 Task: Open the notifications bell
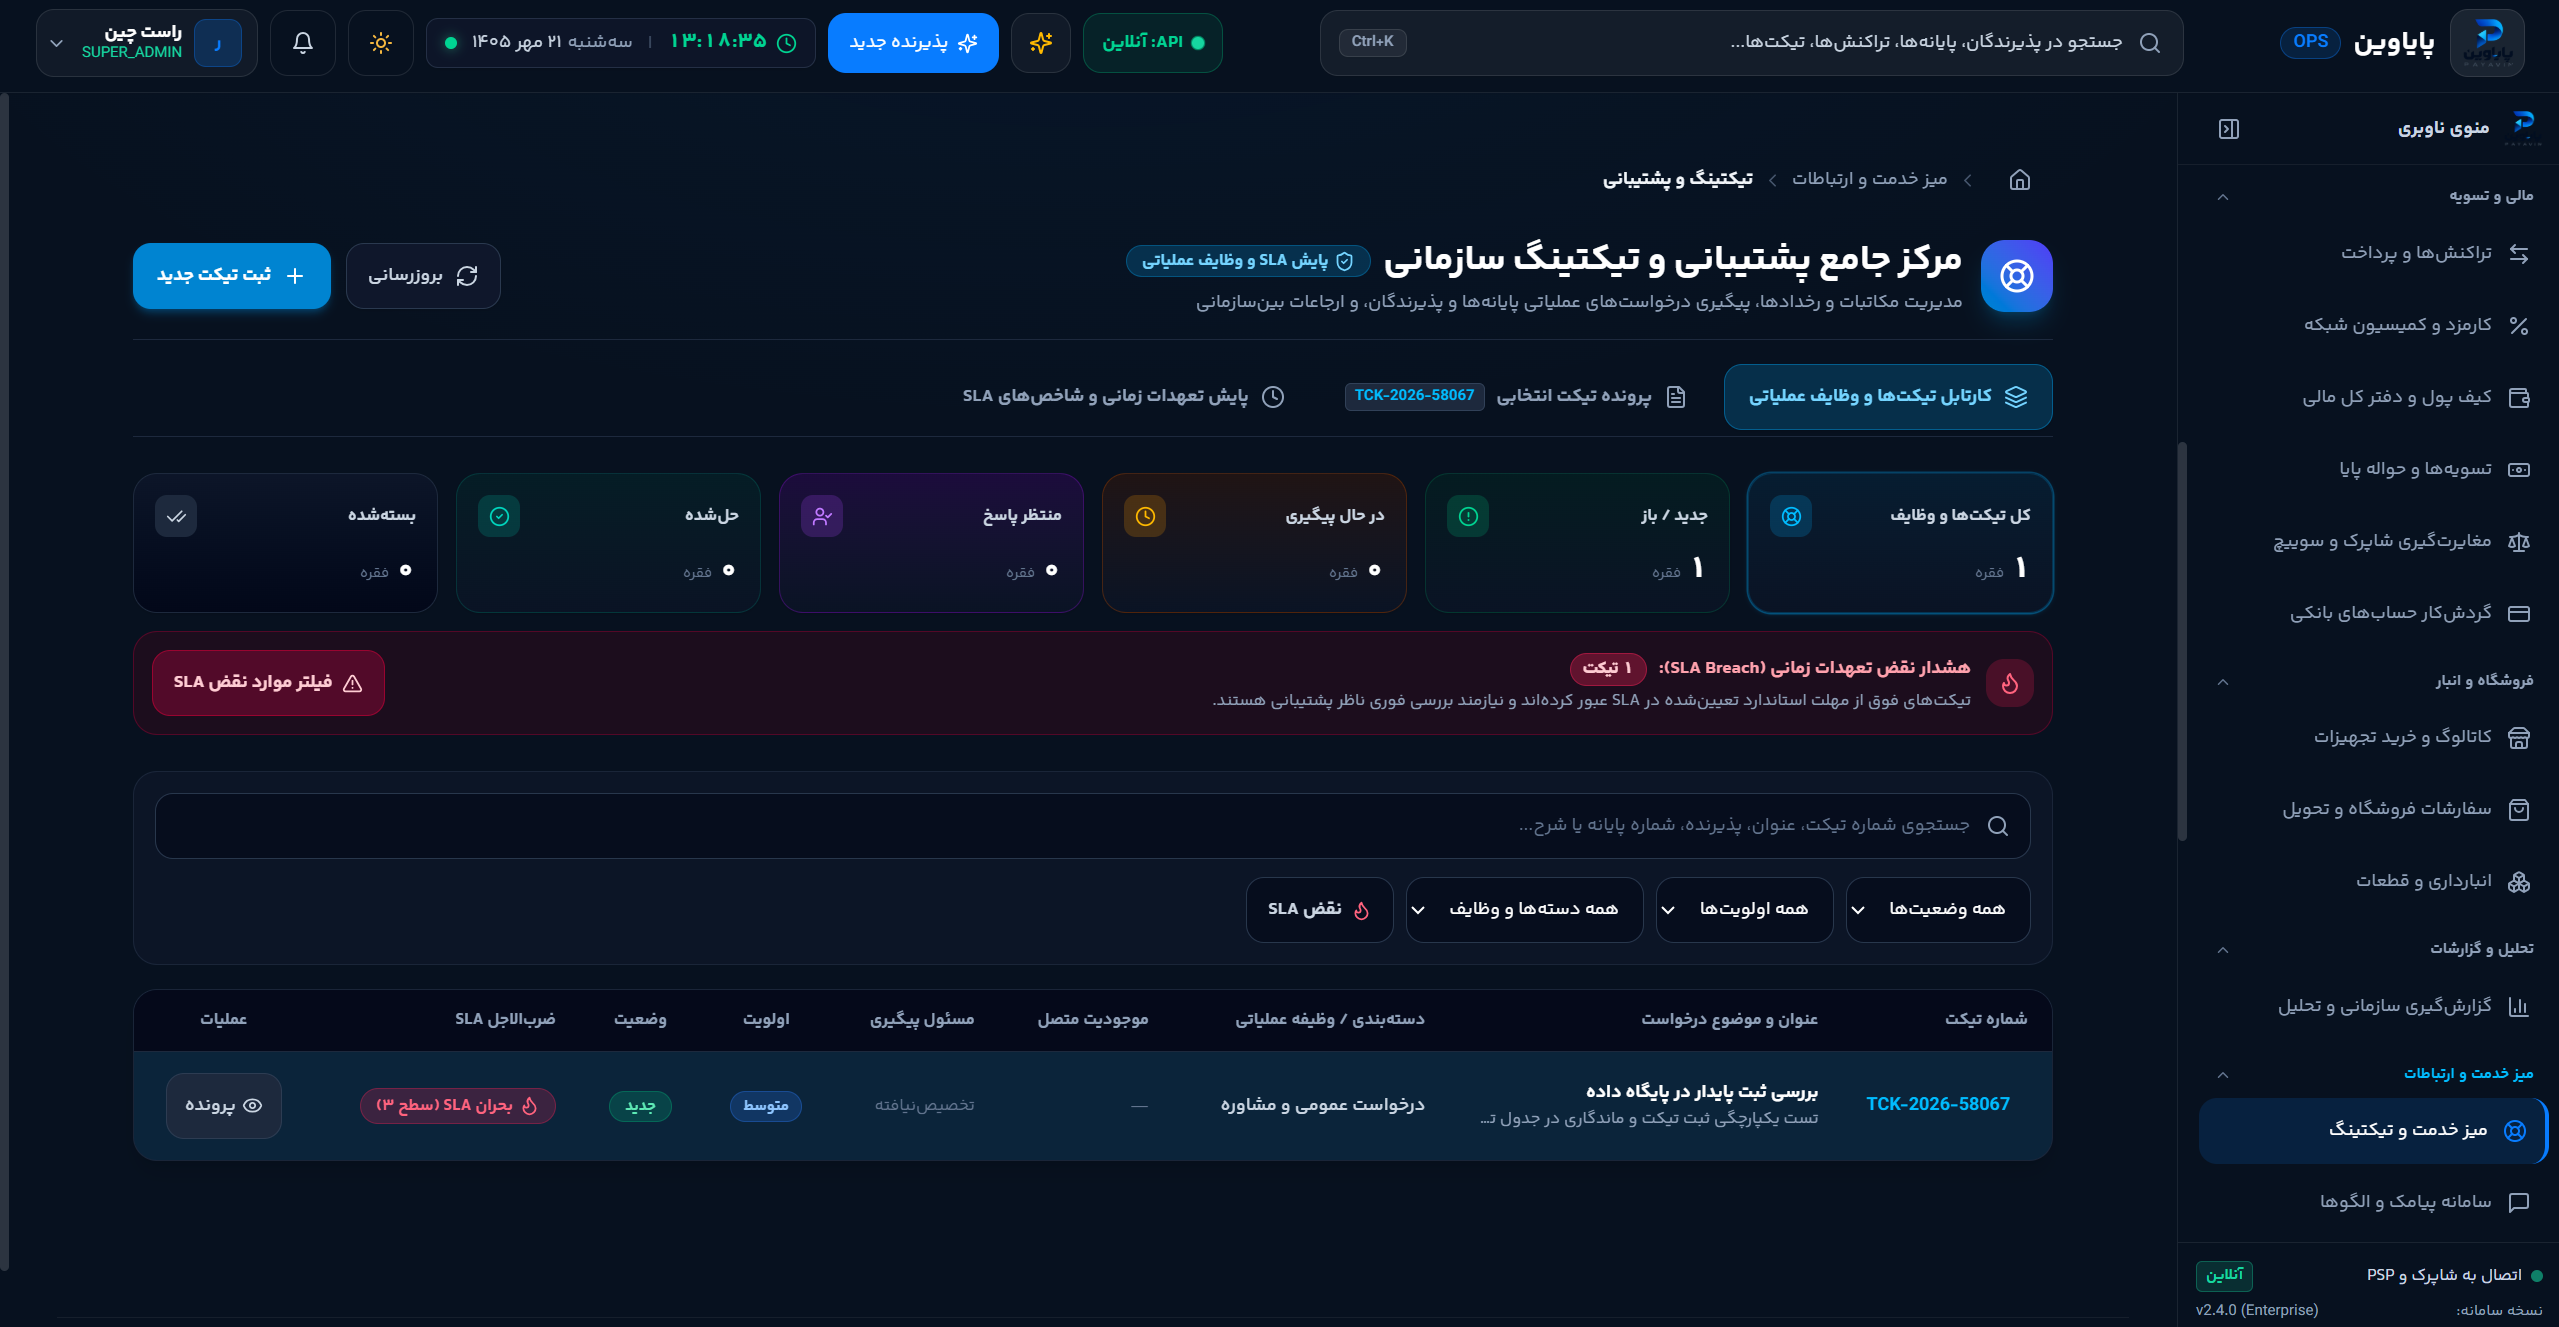(x=303, y=43)
